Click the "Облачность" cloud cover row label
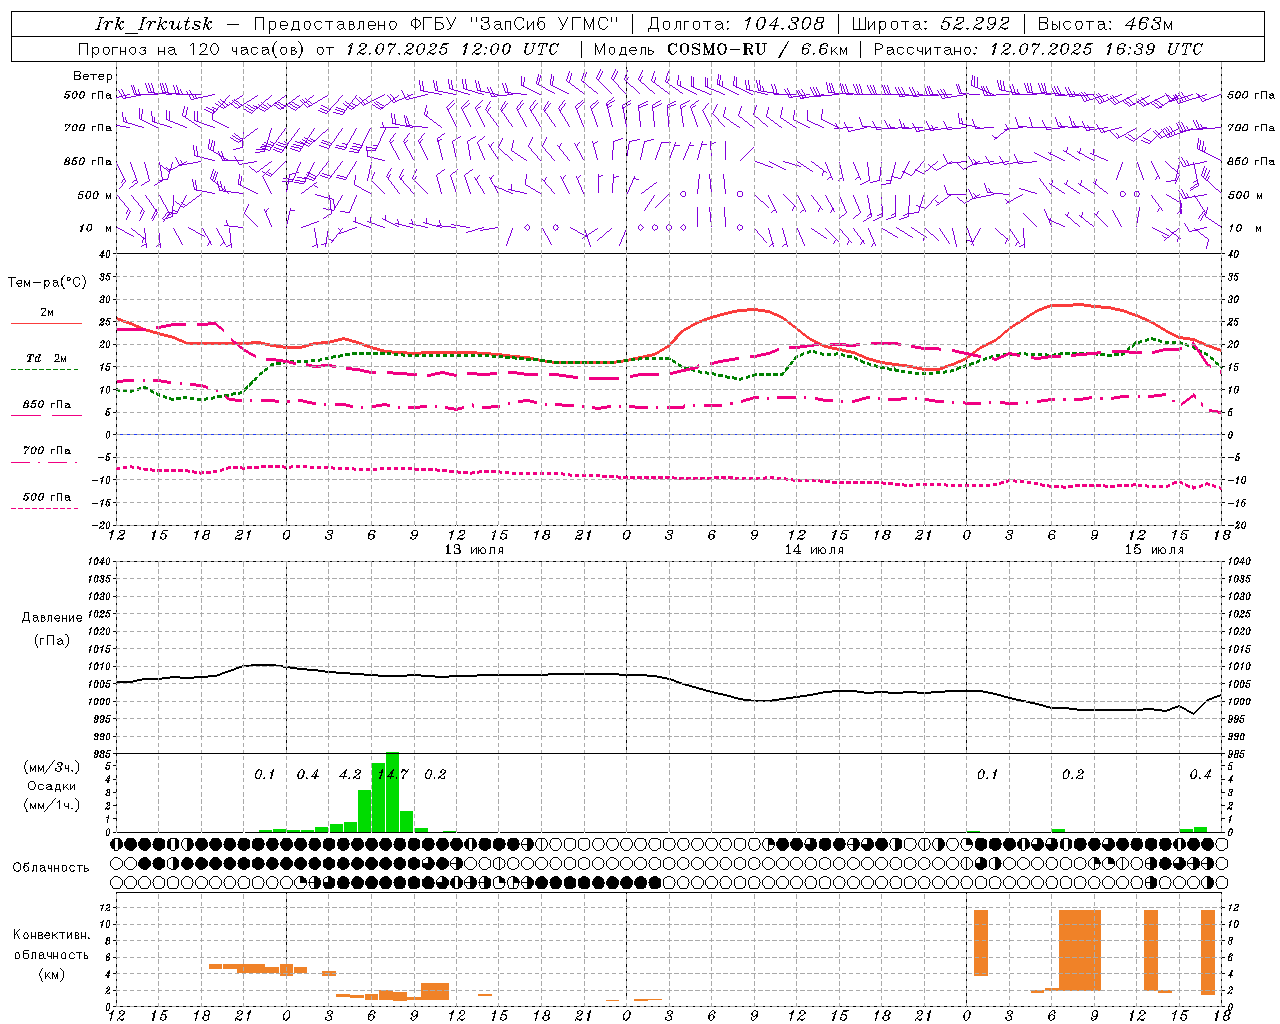The image size is (1280, 1024). (x=51, y=867)
